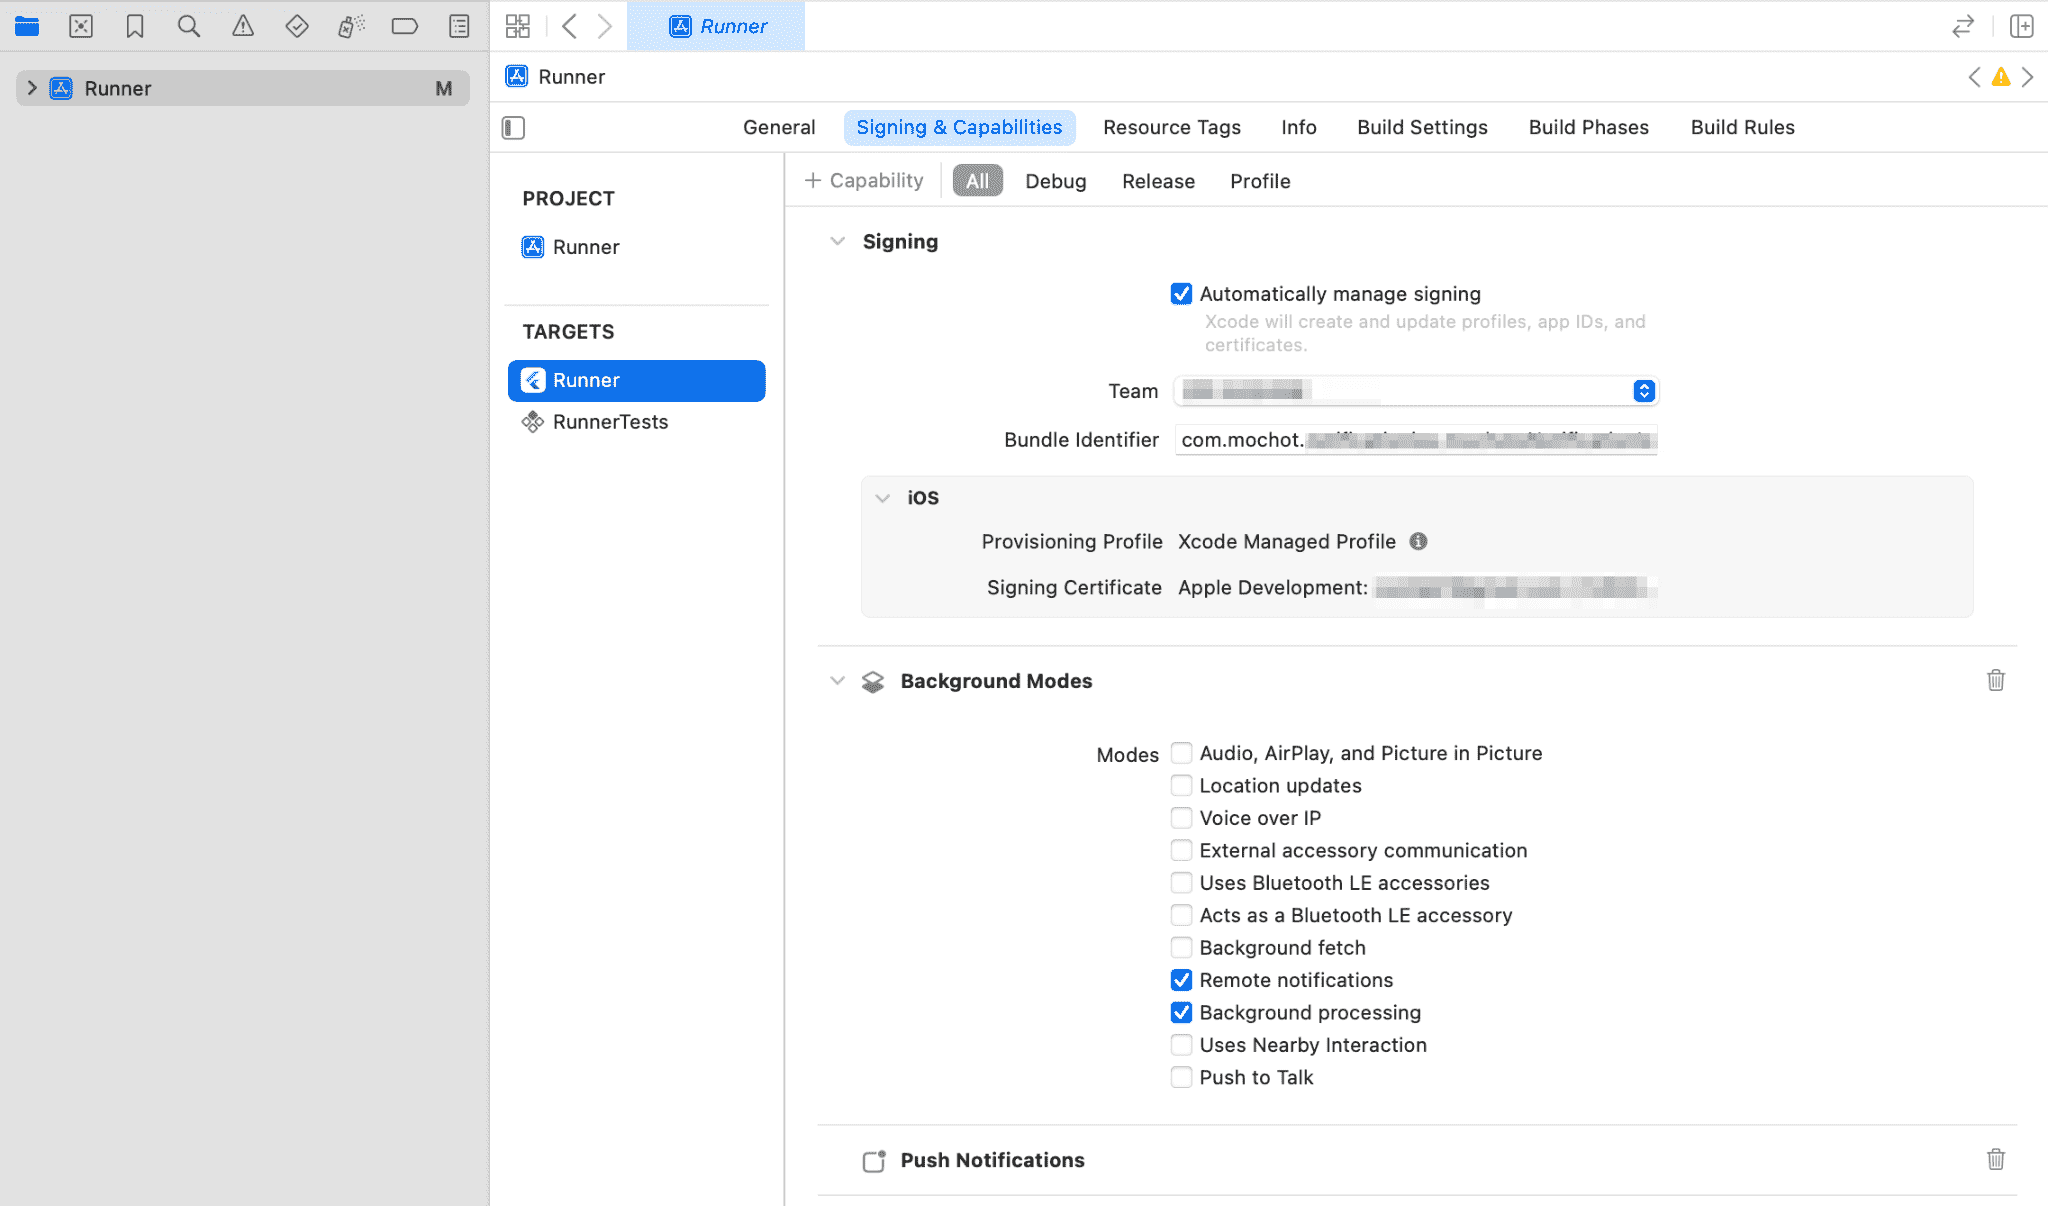Open the Find navigator magnifier icon
This screenshot has width=2048, height=1206.
click(x=189, y=26)
